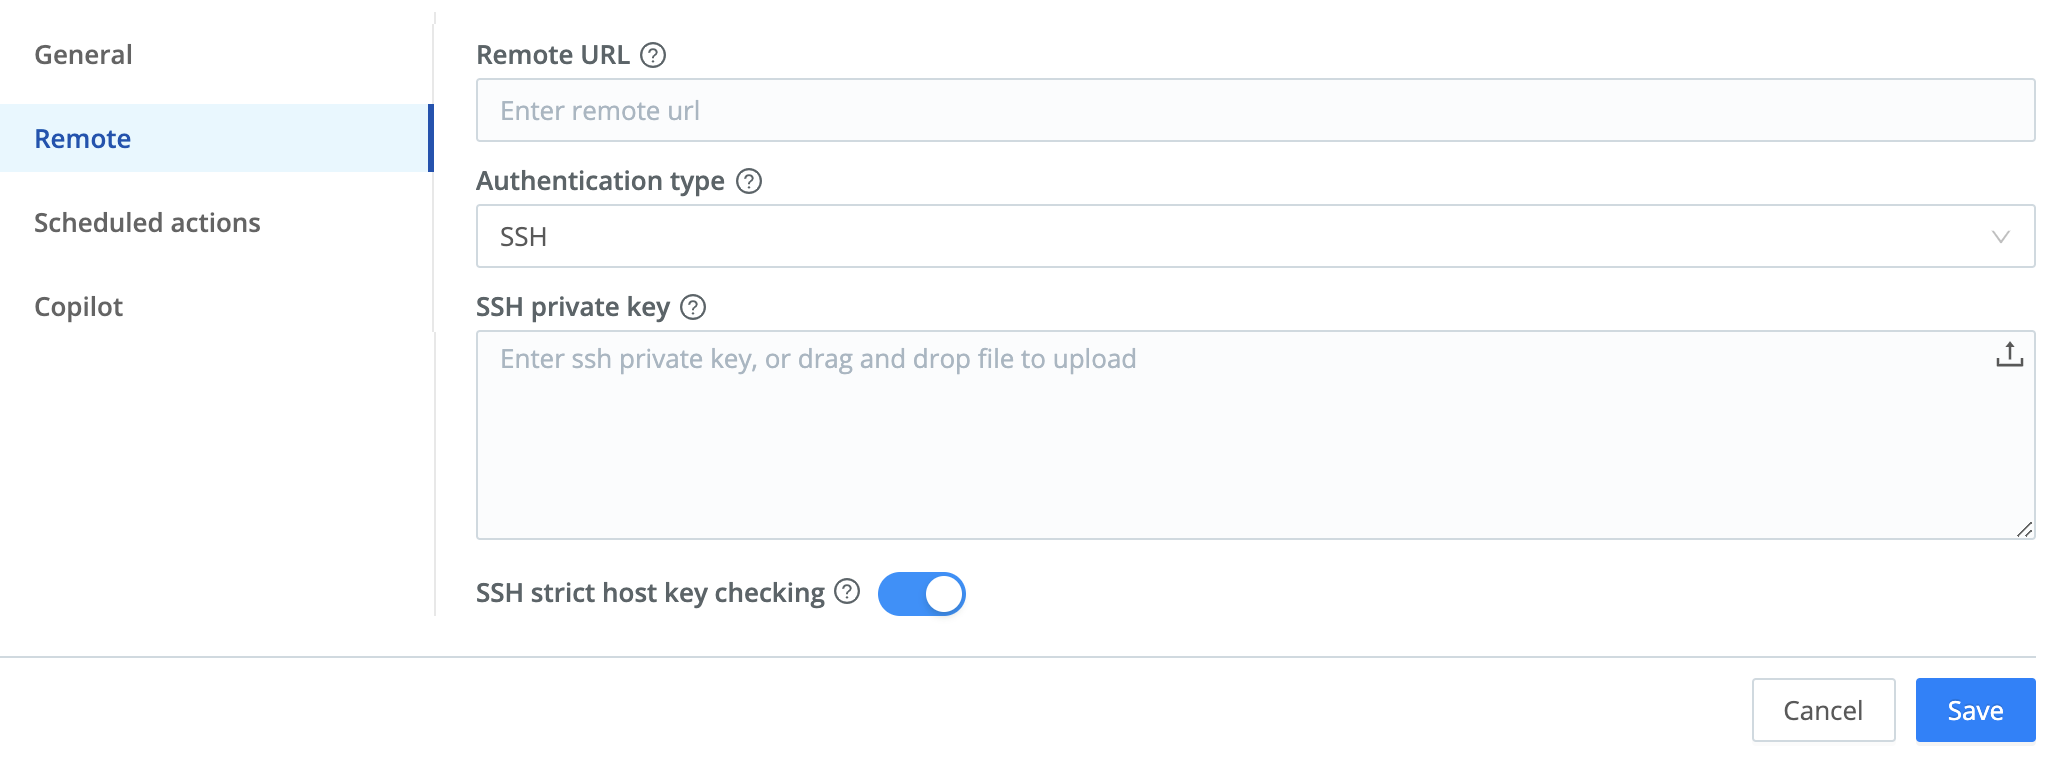Select the Remote settings tab
Screen dimensions: 2058x762
point(82,138)
